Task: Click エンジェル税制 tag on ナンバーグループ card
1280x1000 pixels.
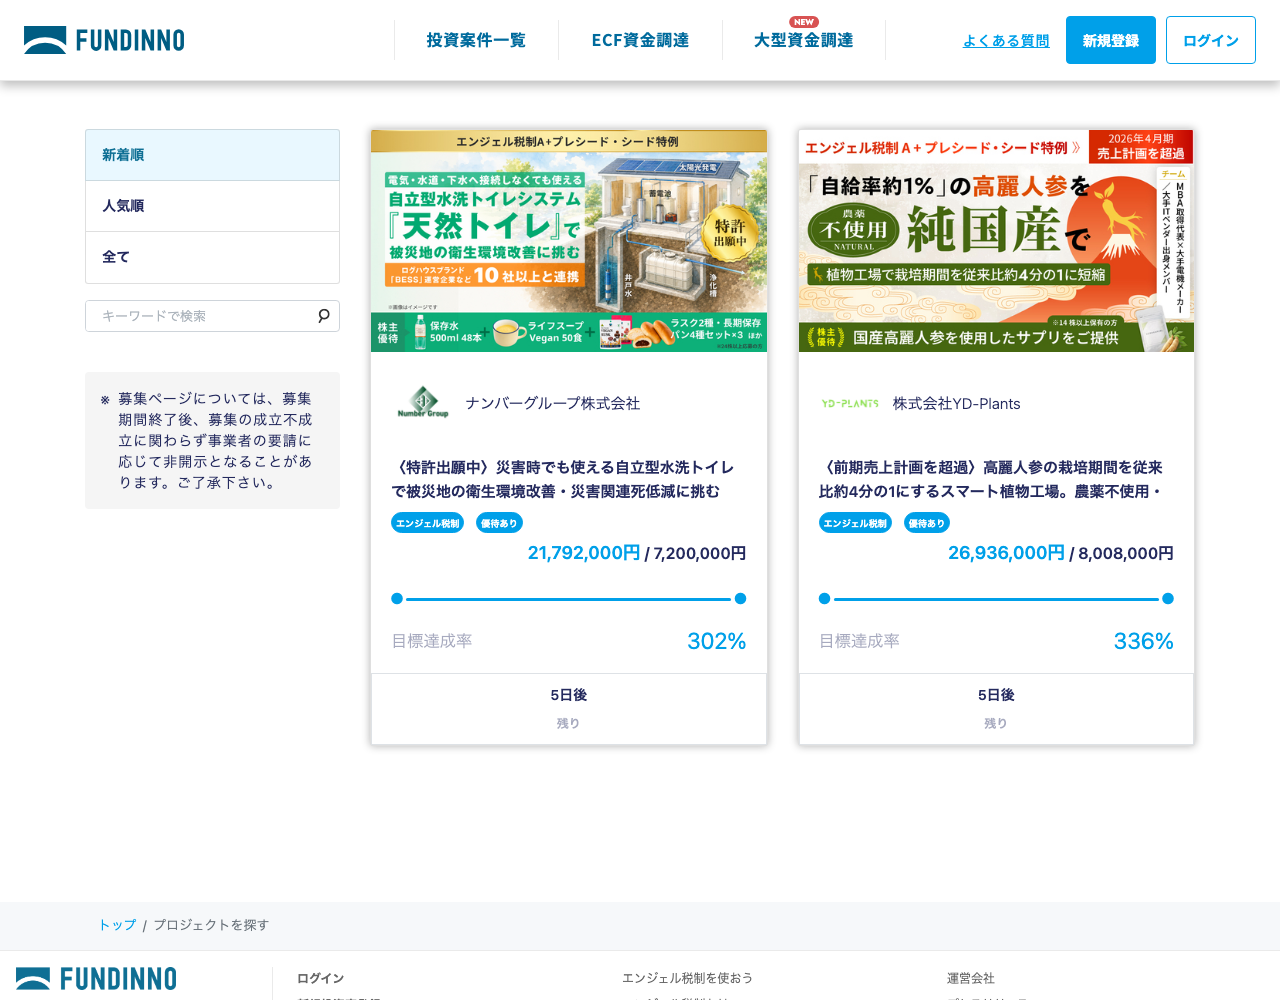Action: (428, 523)
